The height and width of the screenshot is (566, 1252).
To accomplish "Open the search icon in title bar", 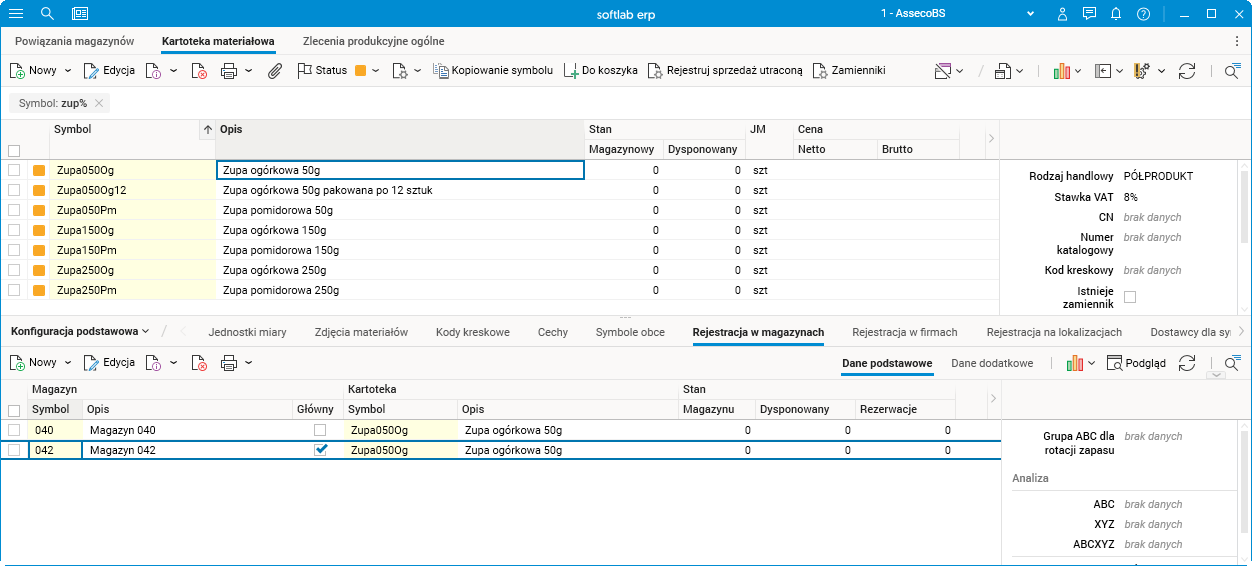I will [x=47, y=14].
